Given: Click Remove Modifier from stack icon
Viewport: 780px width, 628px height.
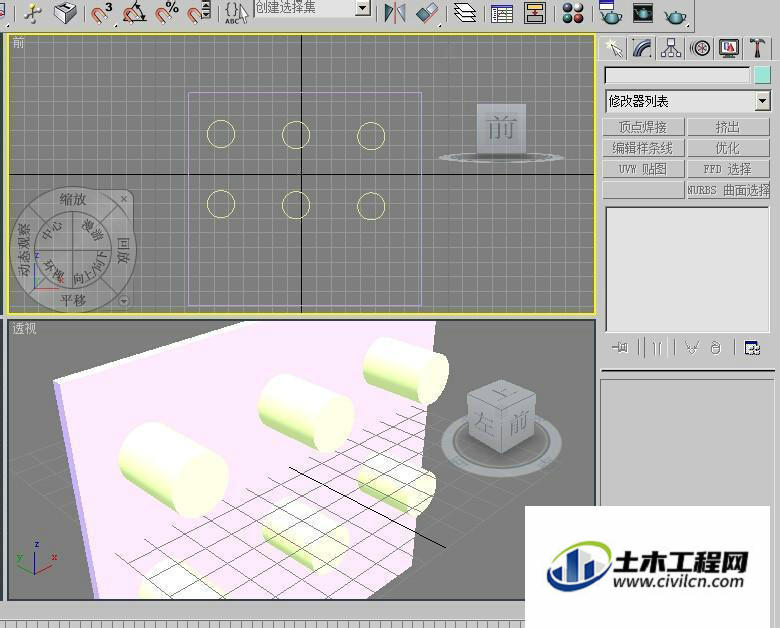Looking at the screenshot, I should click(x=716, y=347).
